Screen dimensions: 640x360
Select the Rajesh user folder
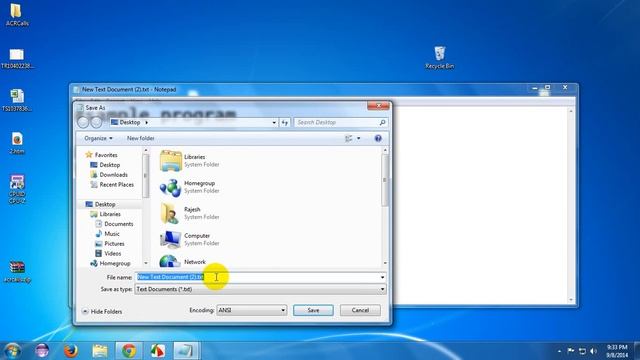(x=190, y=213)
